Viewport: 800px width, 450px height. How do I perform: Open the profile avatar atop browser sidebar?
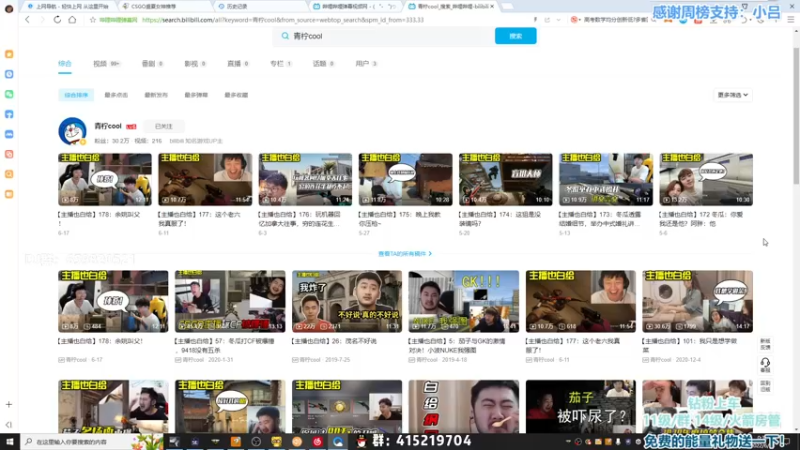pos(9,9)
